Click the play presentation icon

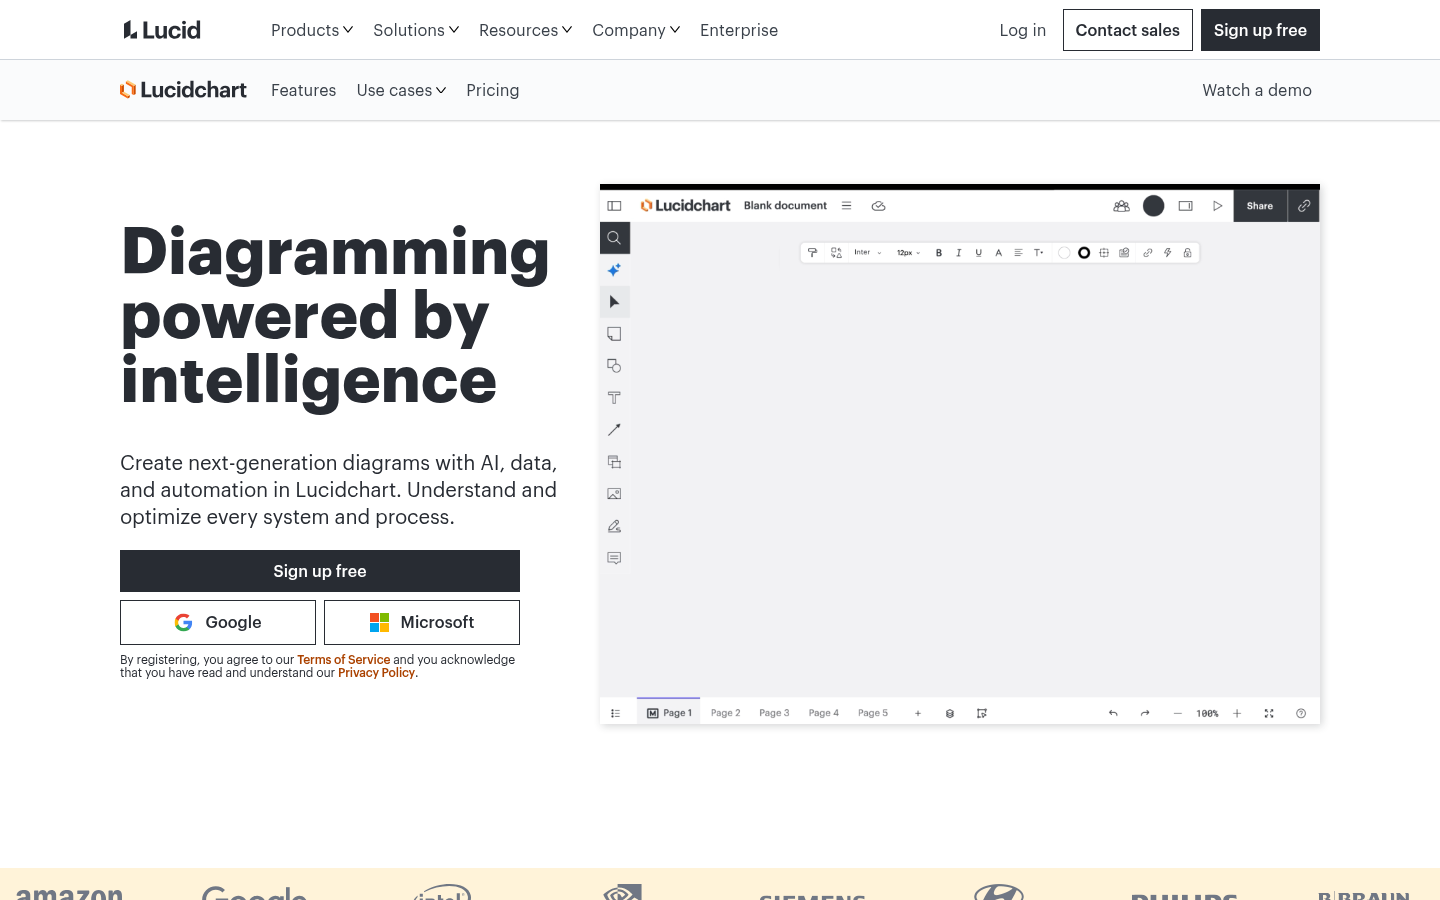pyautogui.click(x=1217, y=206)
